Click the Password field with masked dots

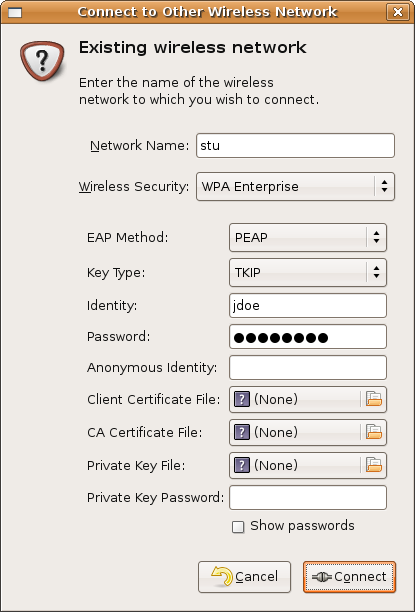(308, 336)
